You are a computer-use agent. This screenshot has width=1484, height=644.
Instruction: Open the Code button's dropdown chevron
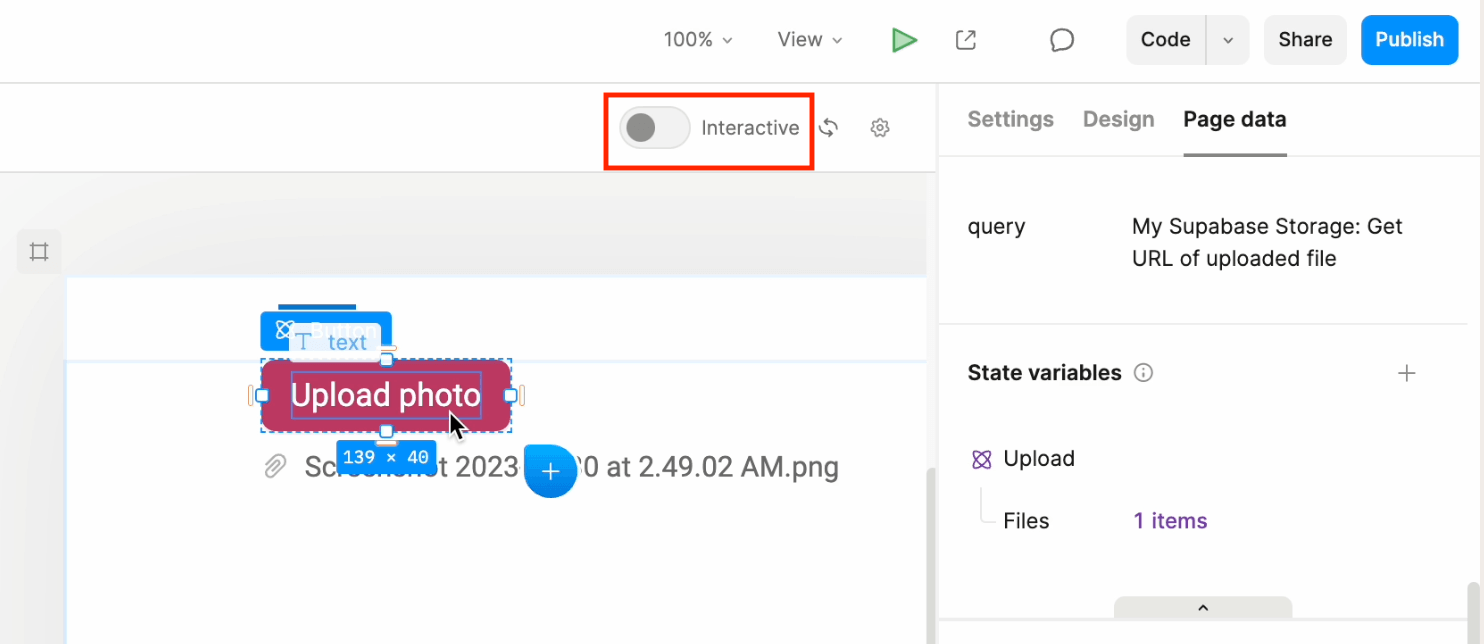(x=1227, y=40)
